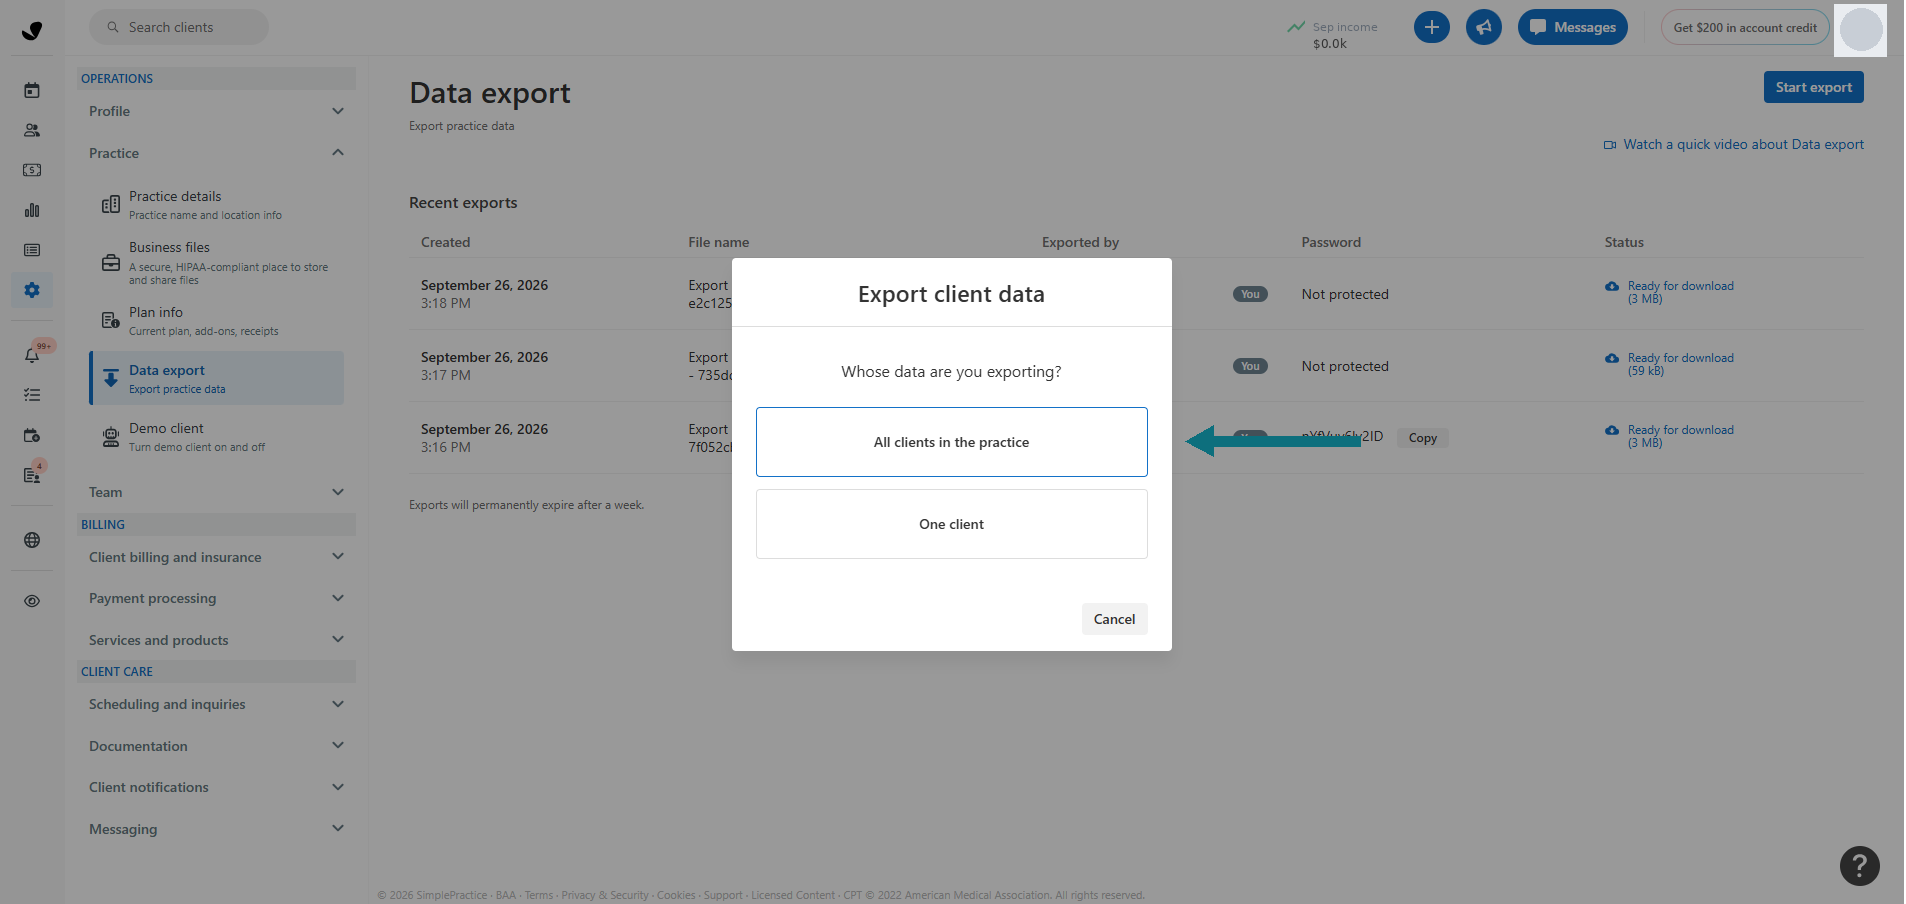Expand the Messaging section
1906x904 pixels.
click(x=216, y=829)
